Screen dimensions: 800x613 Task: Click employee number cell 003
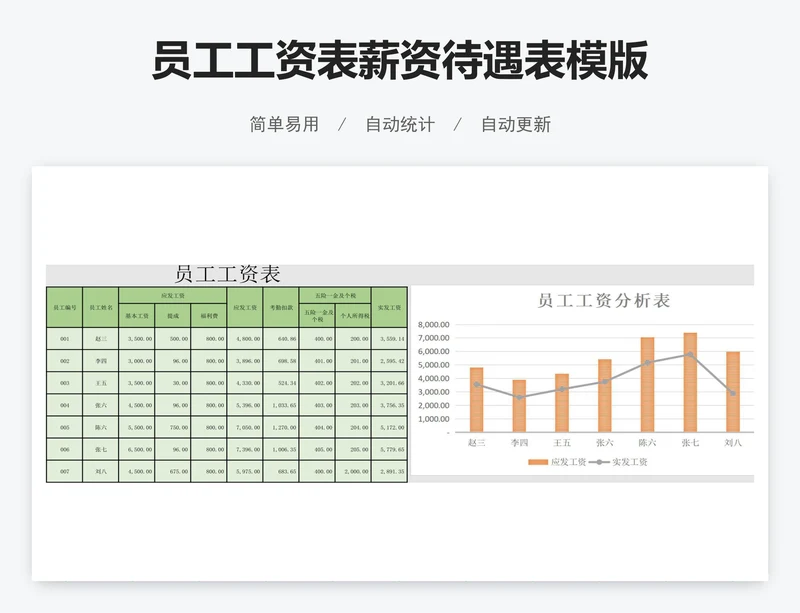(65, 383)
